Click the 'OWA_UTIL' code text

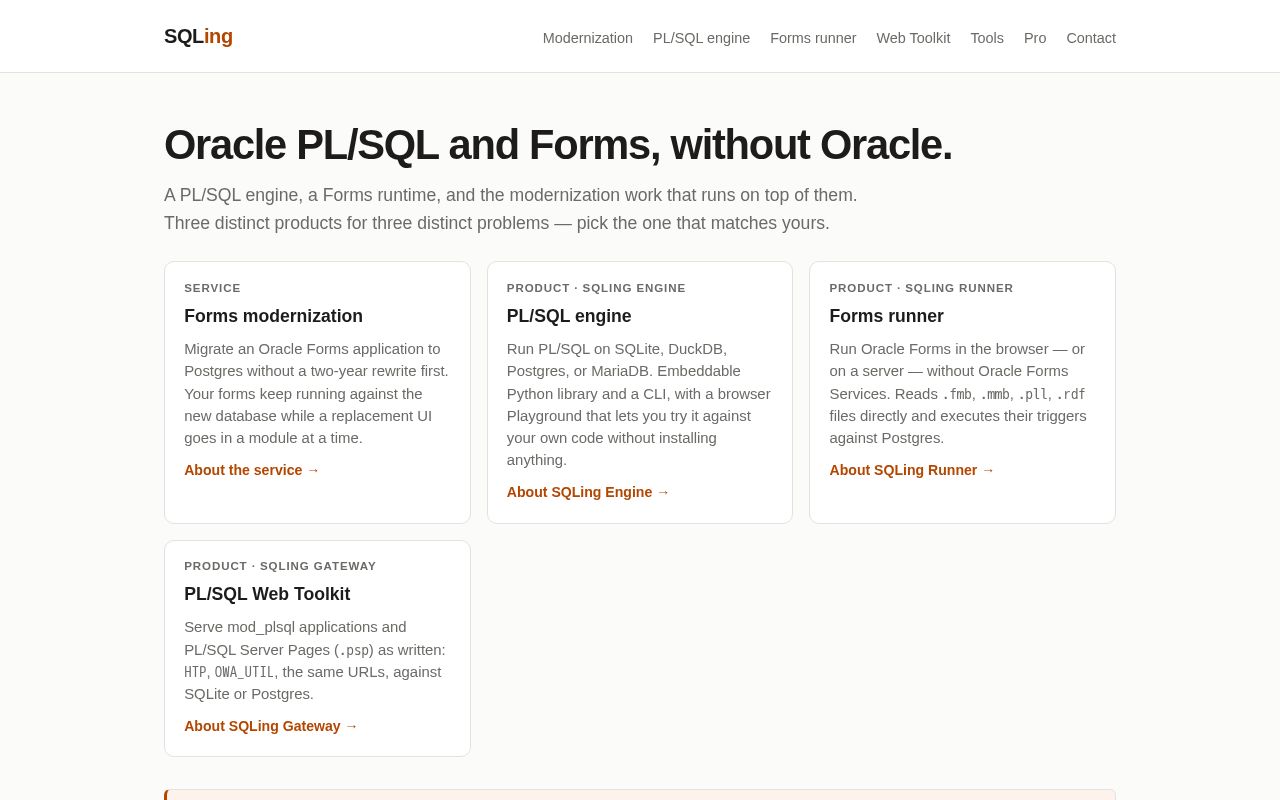244,672
